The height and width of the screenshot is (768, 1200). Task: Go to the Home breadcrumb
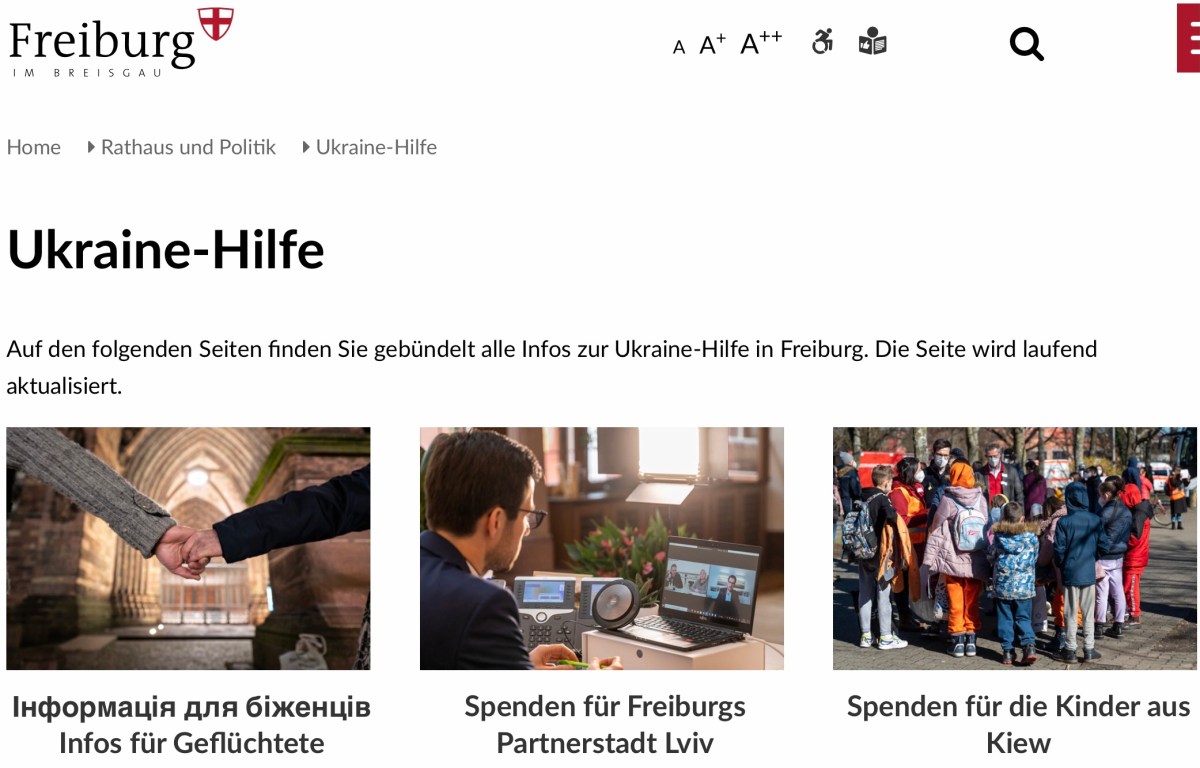(x=34, y=147)
